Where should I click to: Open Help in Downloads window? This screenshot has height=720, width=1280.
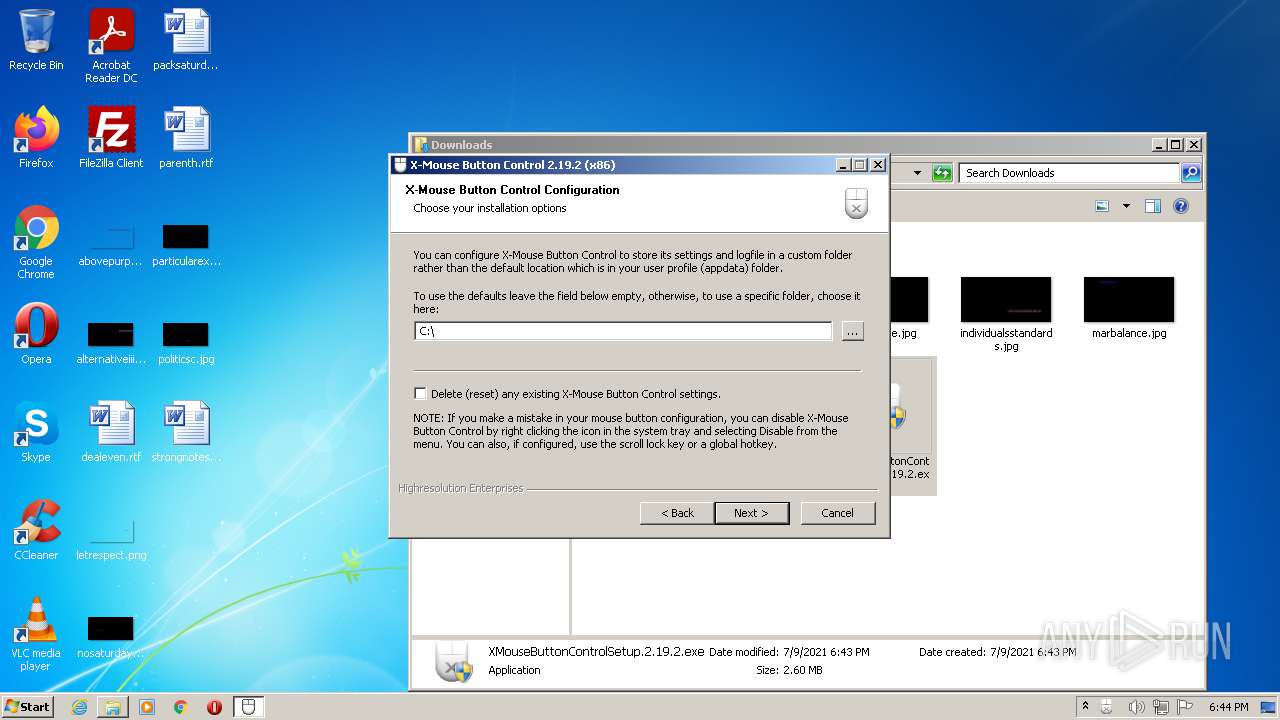tap(1181, 206)
